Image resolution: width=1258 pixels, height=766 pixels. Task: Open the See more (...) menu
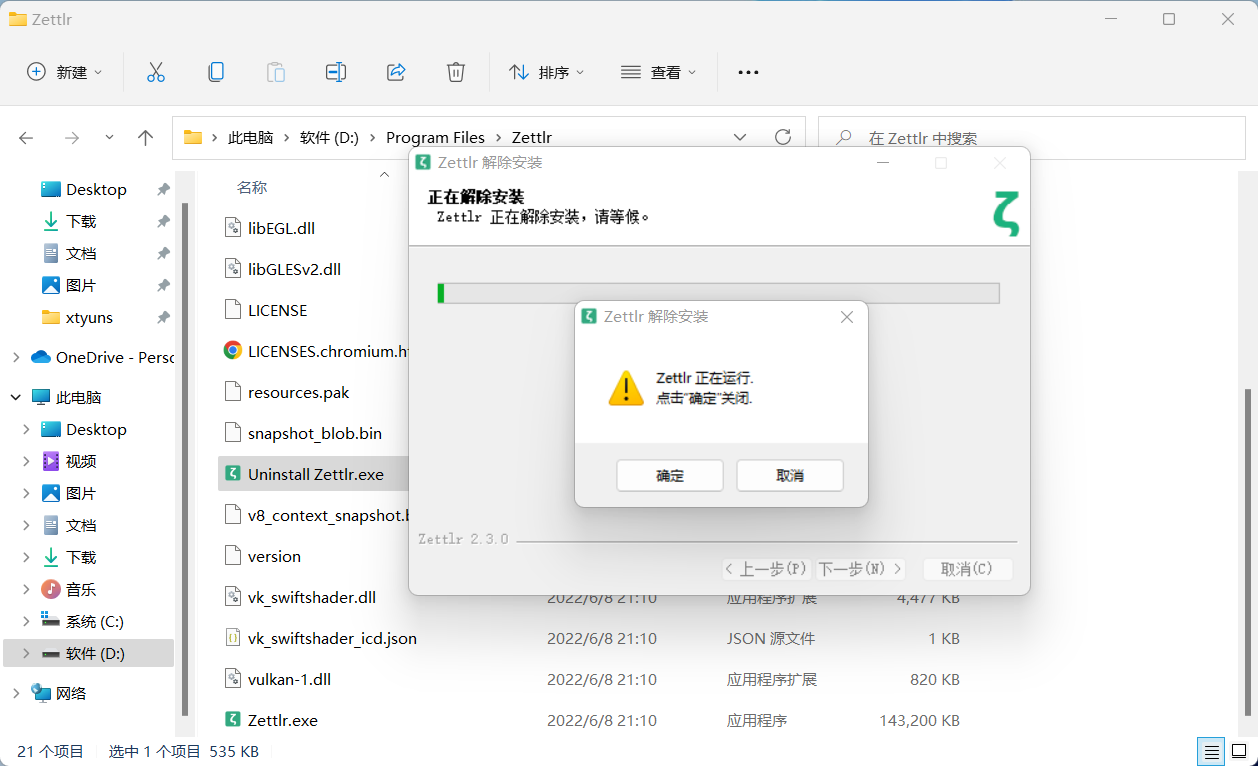click(748, 71)
